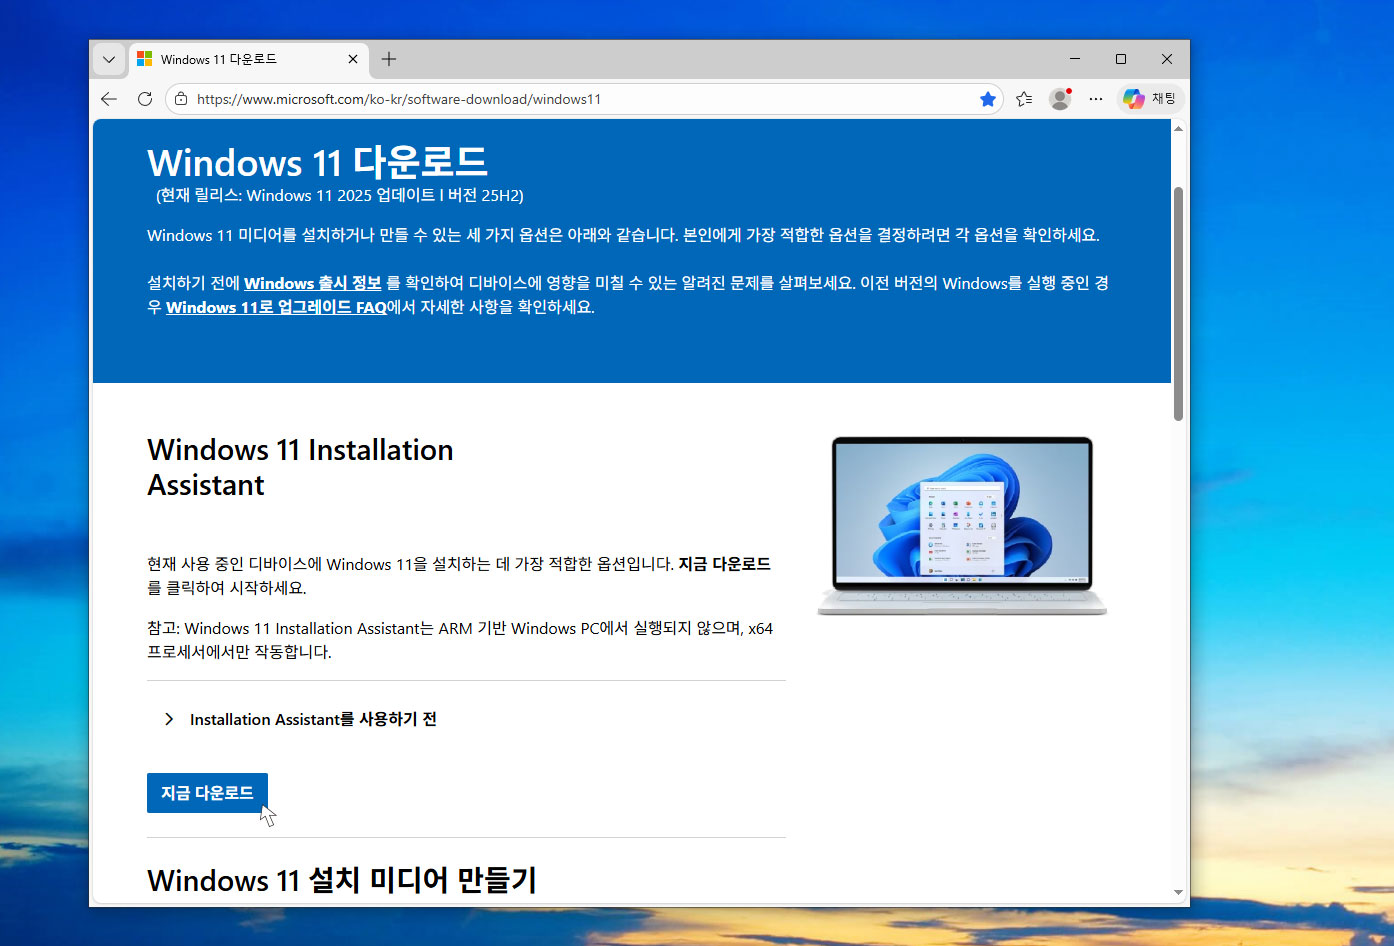Image resolution: width=1394 pixels, height=946 pixels.
Task: Minimize the Edge window
Action: click(x=1075, y=59)
